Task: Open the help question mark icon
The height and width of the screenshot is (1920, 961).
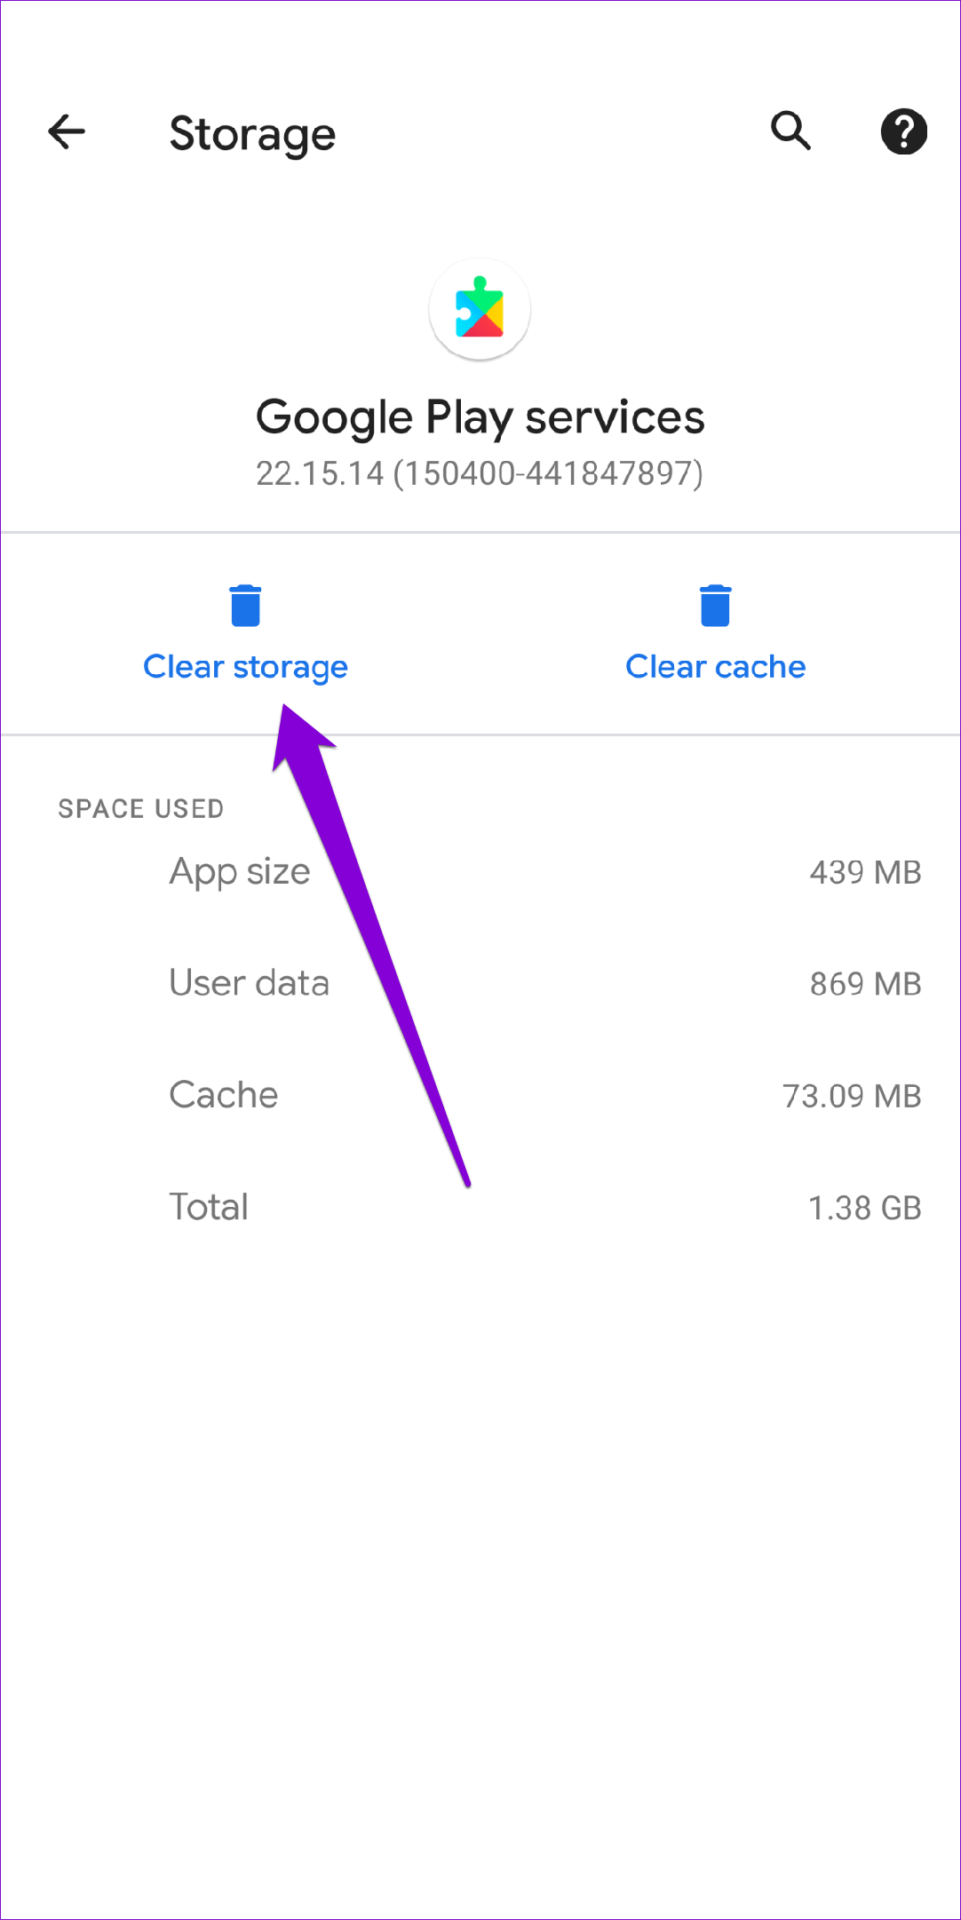Action: (903, 131)
